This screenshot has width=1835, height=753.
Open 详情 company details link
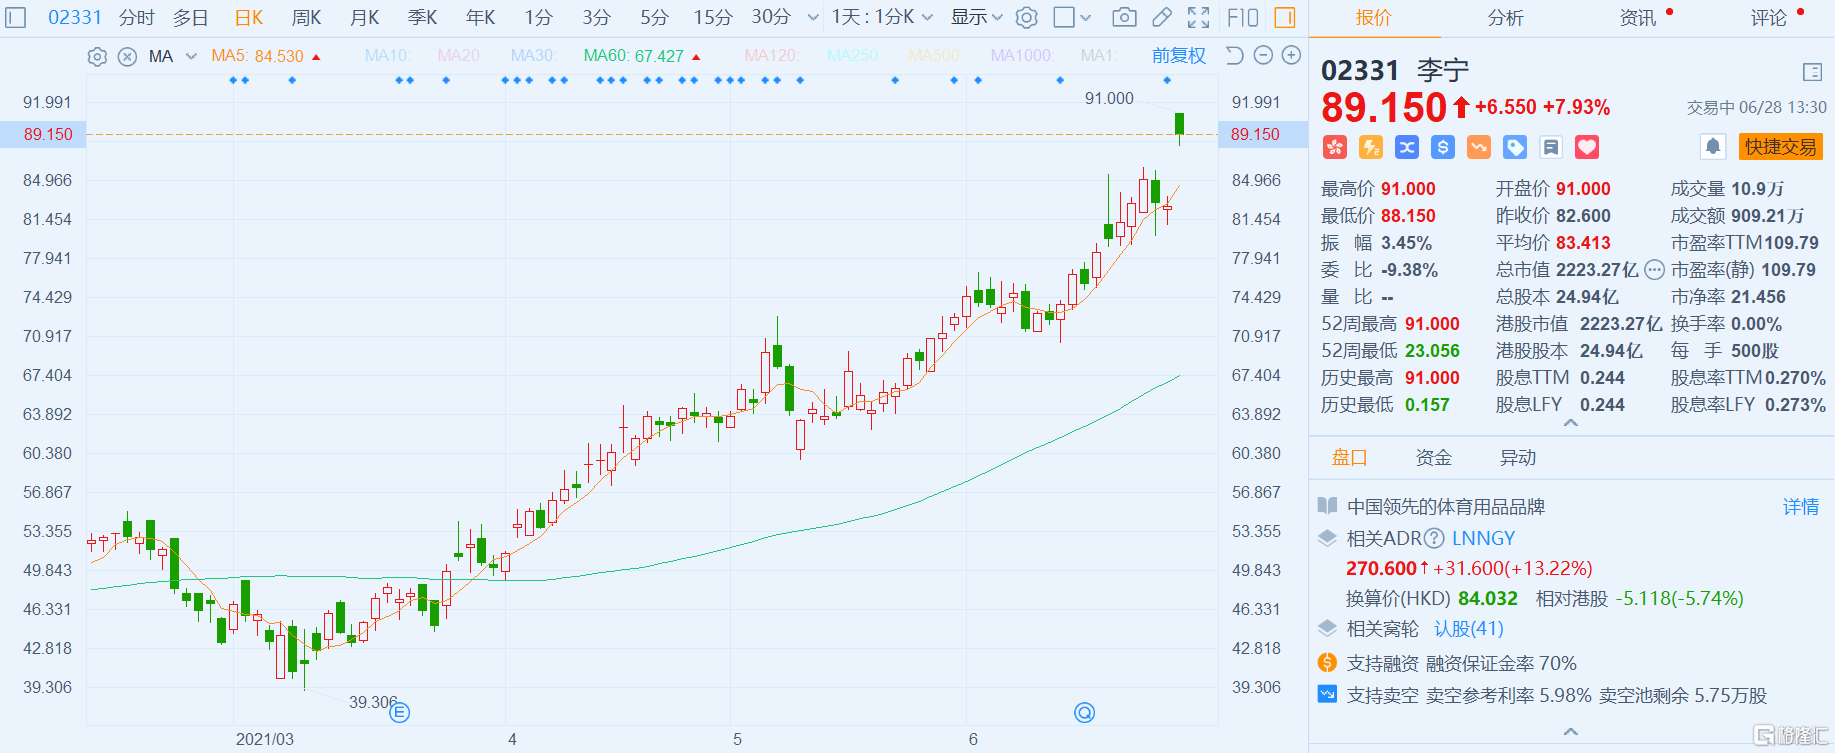pos(1801,507)
